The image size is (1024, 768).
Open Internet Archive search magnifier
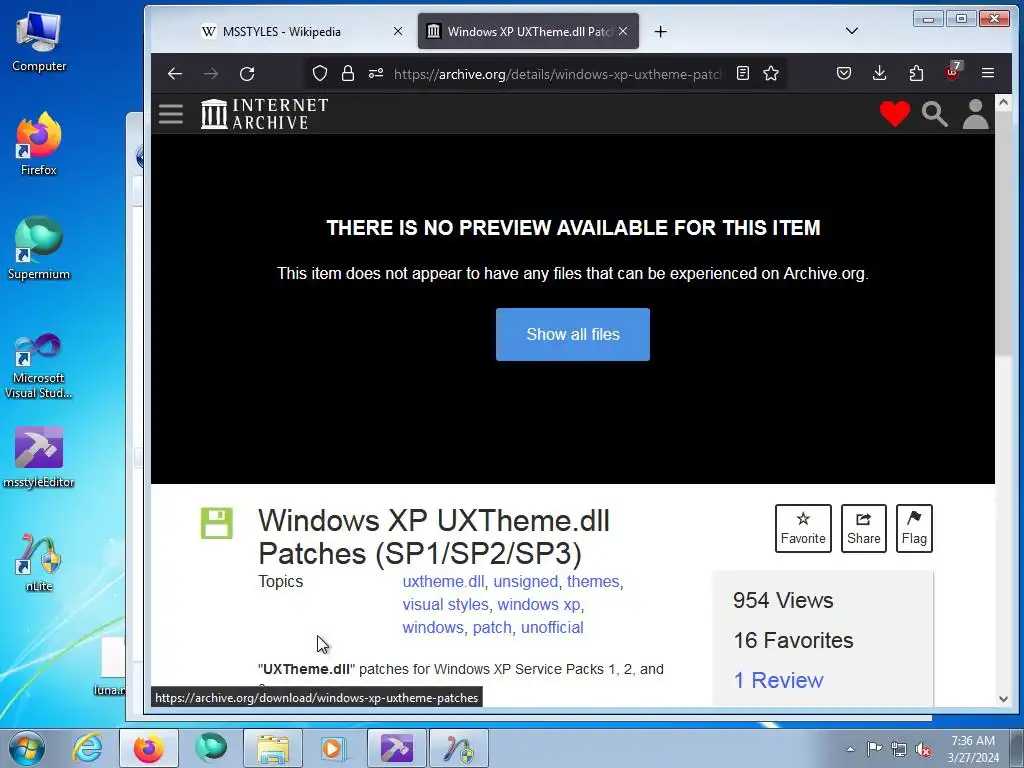pos(935,114)
